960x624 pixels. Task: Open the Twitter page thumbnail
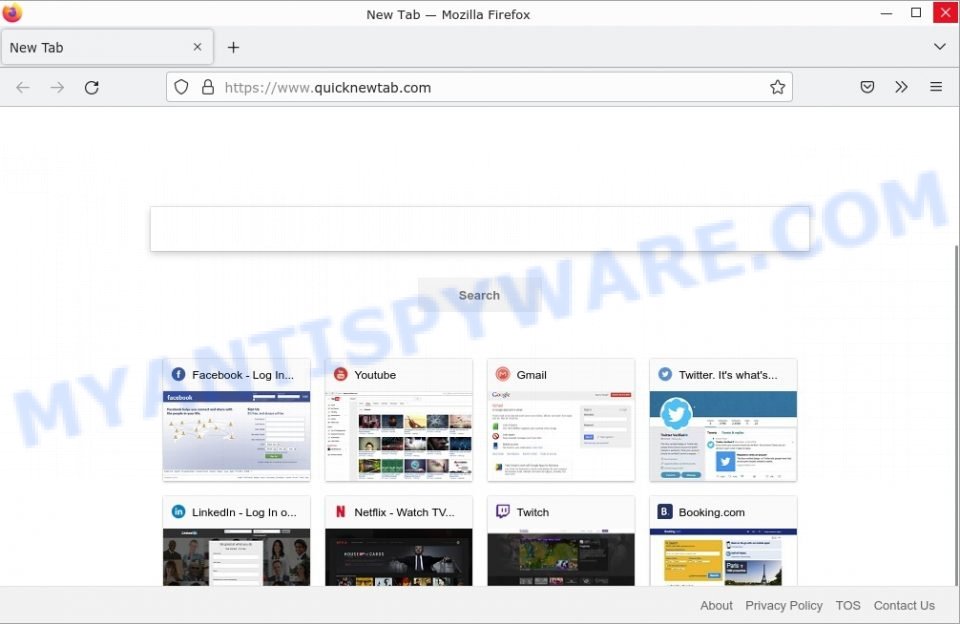tap(723, 435)
